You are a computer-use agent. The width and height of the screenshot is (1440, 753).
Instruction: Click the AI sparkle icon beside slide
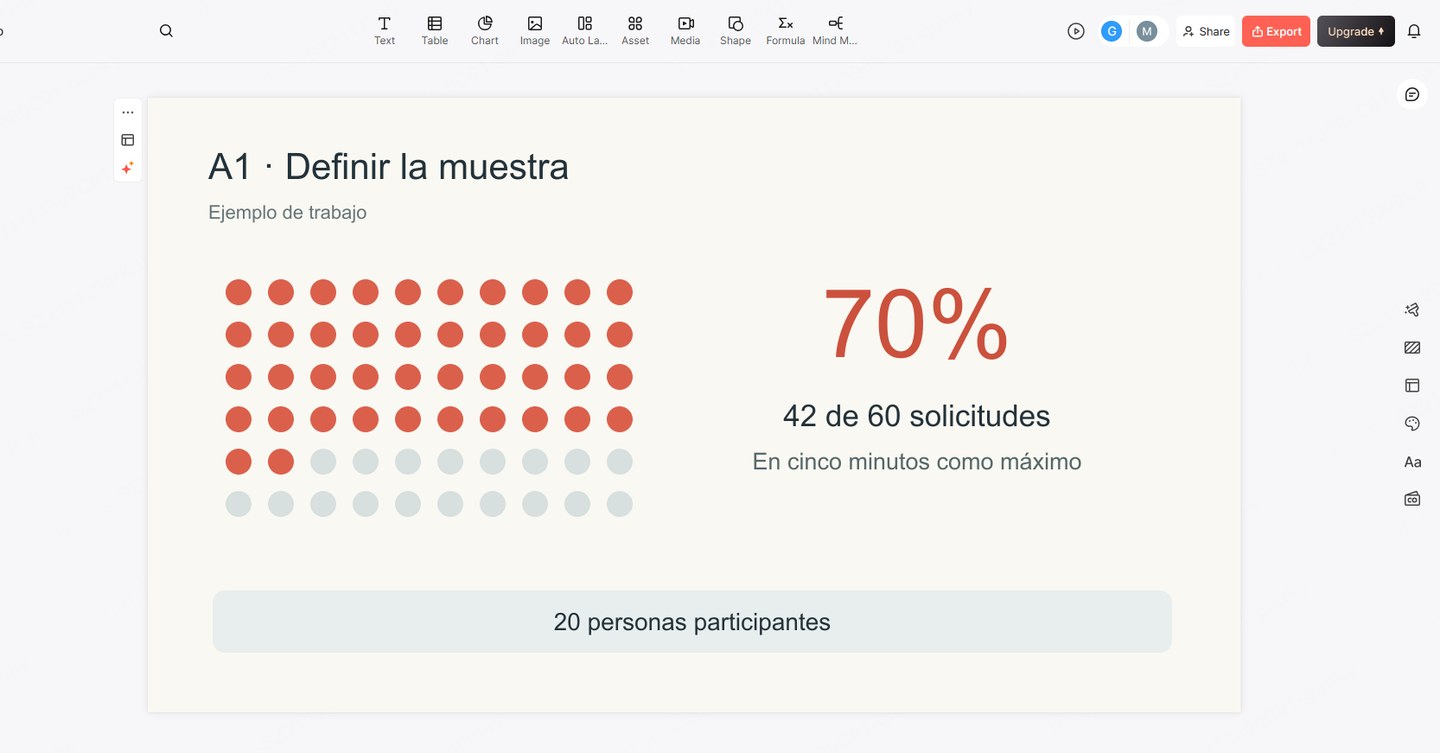[x=128, y=168]
